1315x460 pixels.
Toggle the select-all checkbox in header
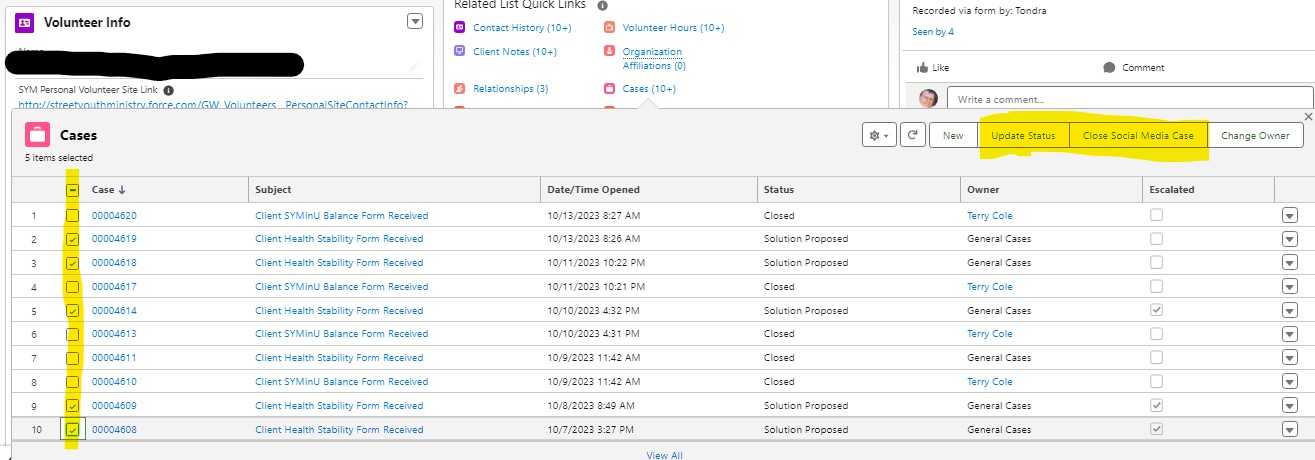(72, 190)
